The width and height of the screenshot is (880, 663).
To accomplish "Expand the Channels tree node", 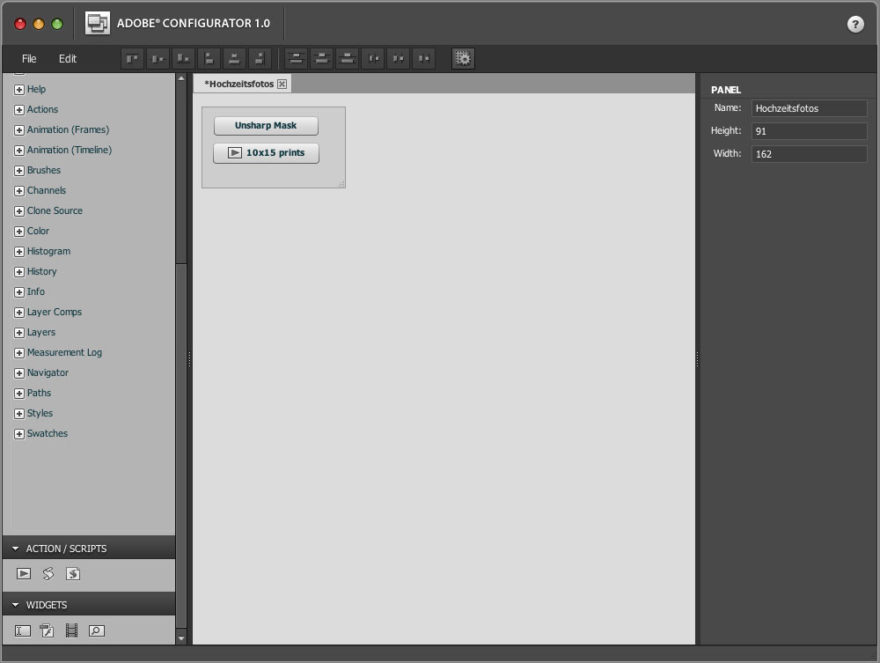I will click(x=19, y=190).
